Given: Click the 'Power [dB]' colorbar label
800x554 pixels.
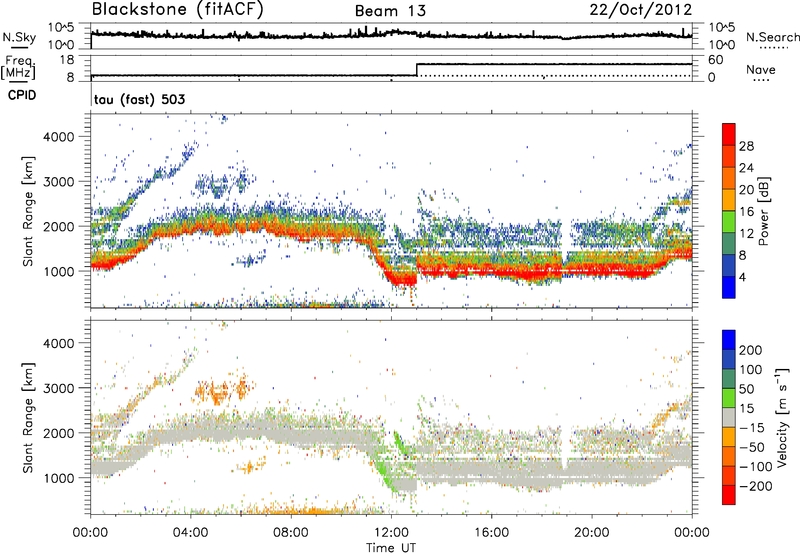Looking at the screenshot, I should [x=764, y=211].
